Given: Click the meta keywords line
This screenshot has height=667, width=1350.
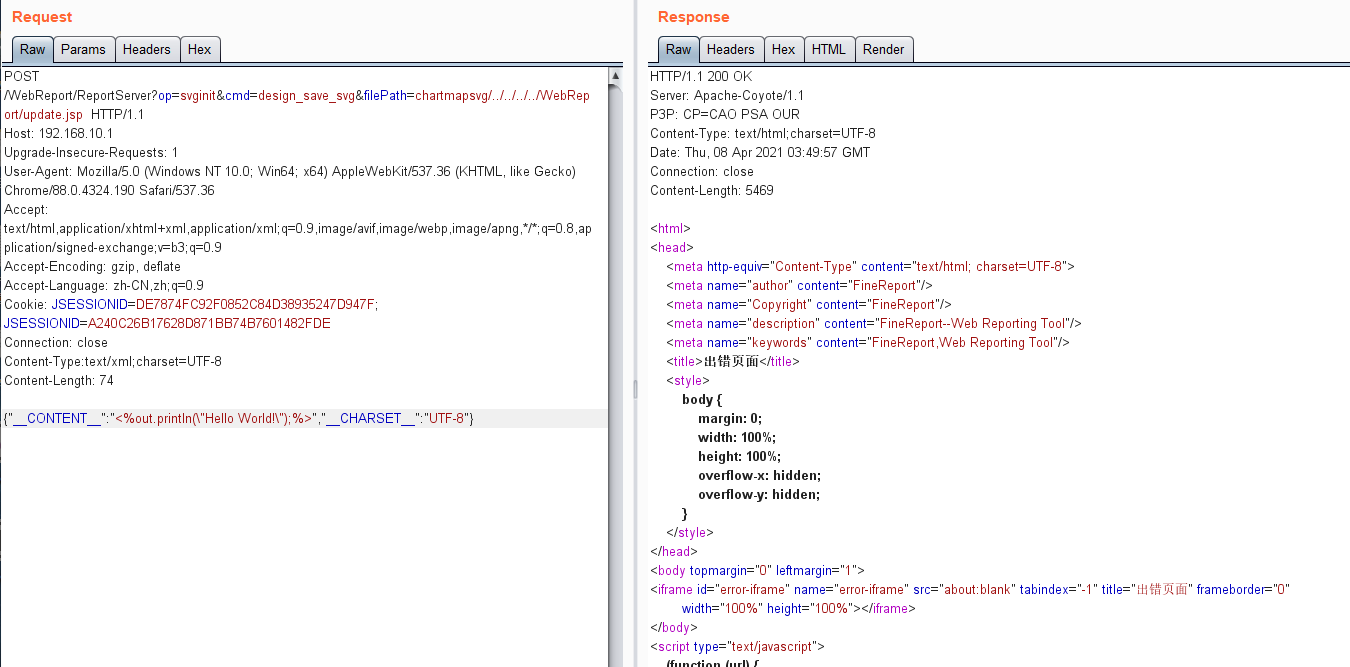Looking at the screenshot, I should coord(868,342).
